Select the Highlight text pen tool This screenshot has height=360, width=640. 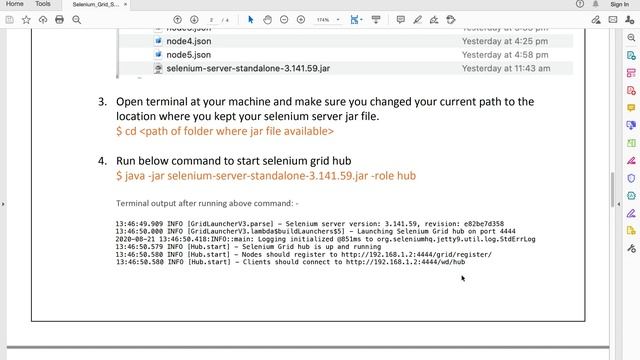(x=417, y=20)
